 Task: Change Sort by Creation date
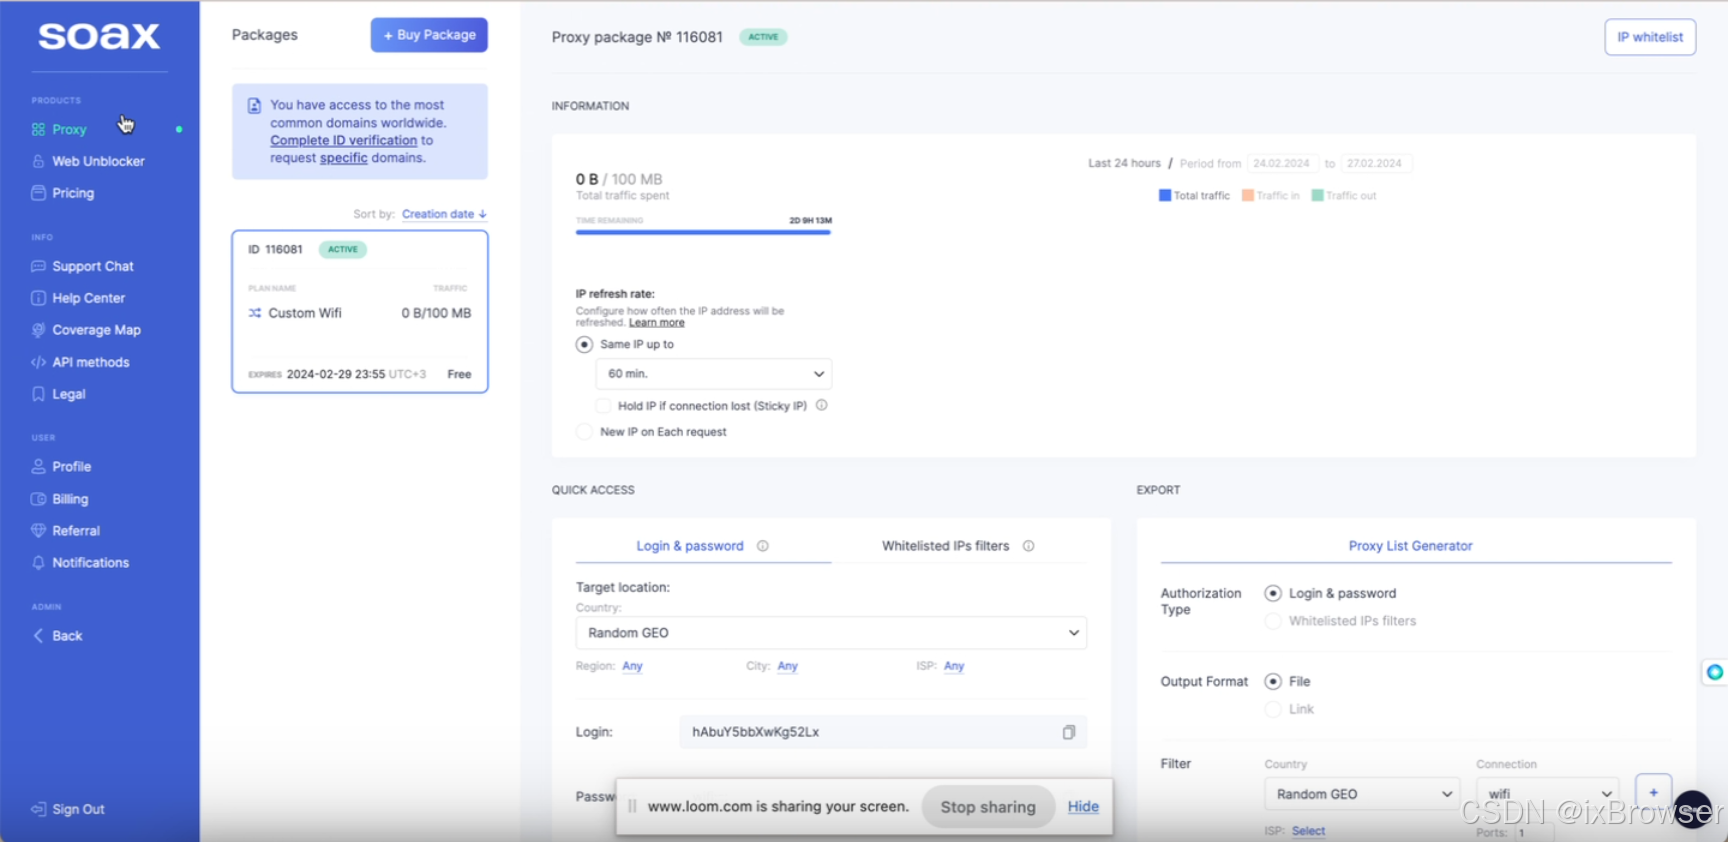(444, 214)
